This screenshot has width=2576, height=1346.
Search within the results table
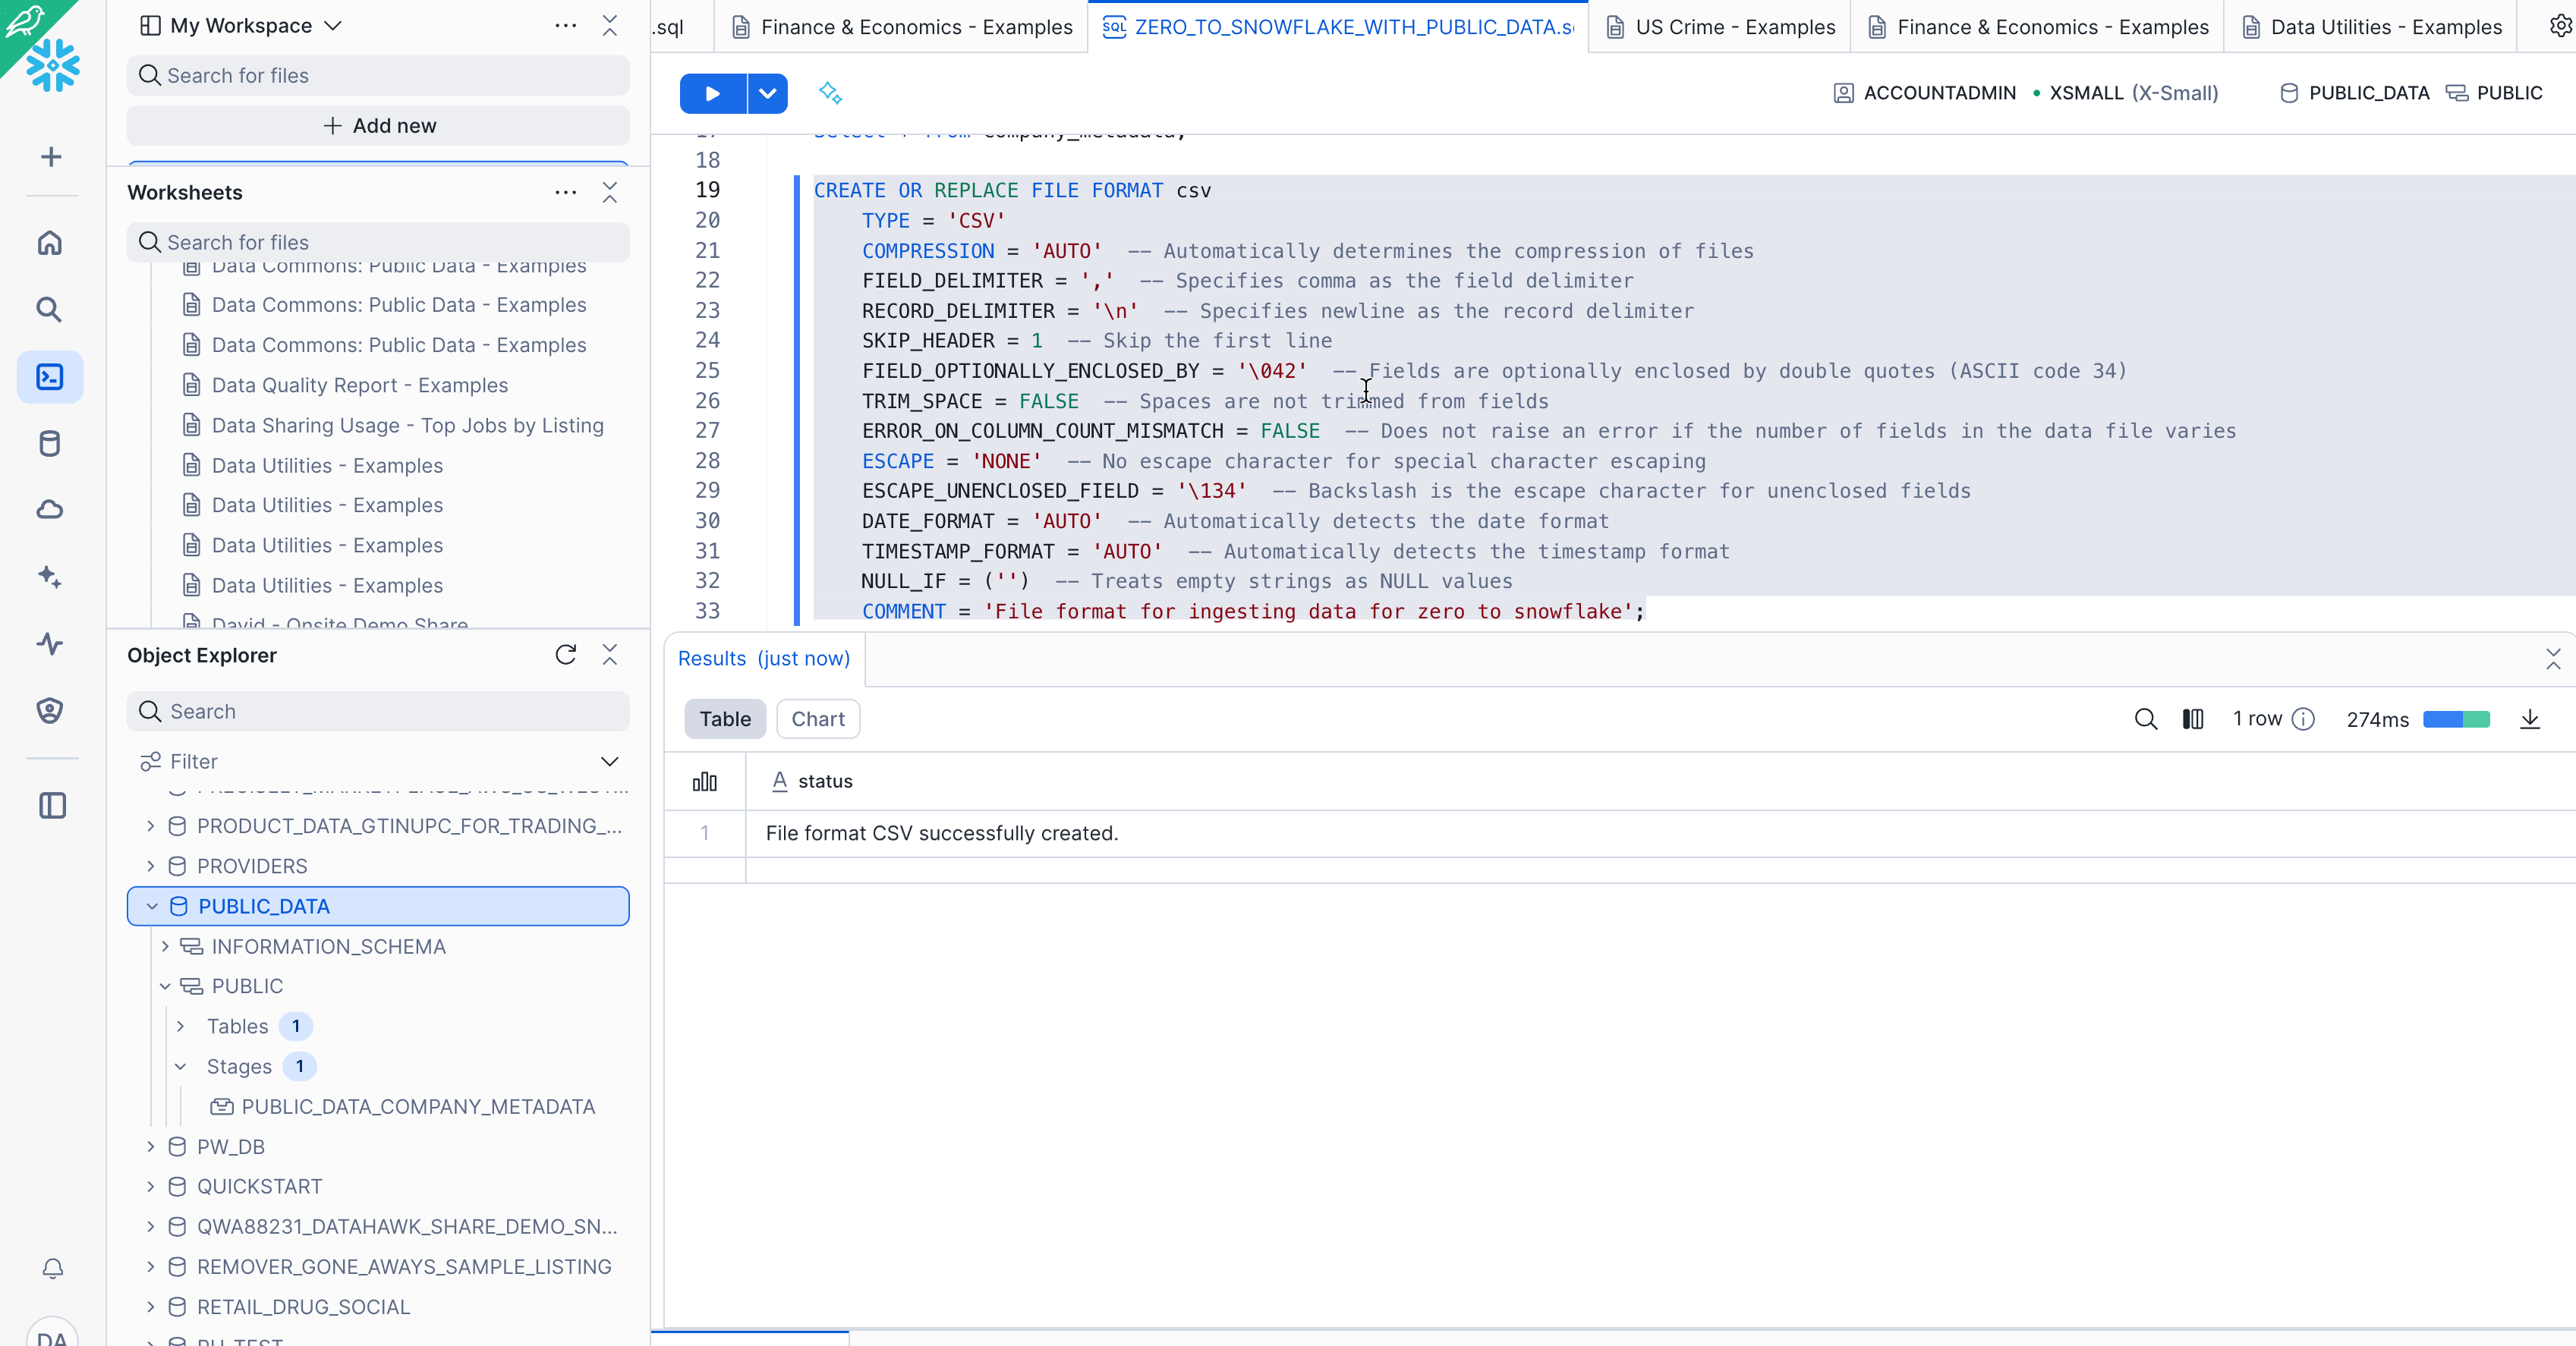(x=2145, y=719)
